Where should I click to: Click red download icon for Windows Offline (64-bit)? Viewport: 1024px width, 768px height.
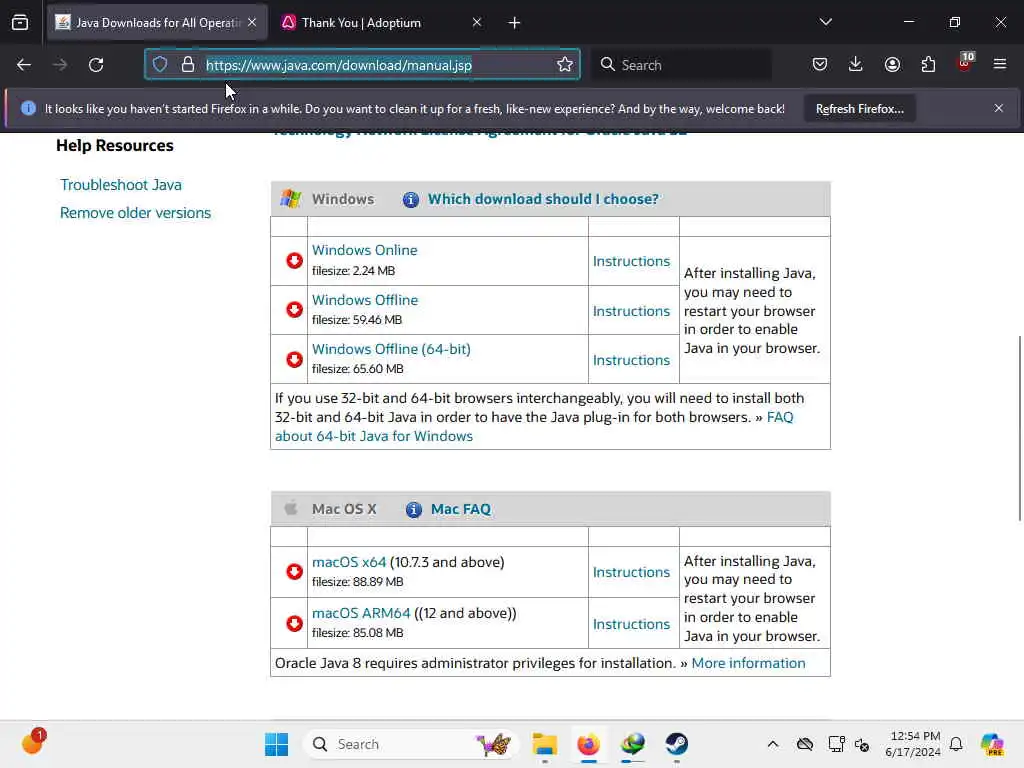[294, 359]
